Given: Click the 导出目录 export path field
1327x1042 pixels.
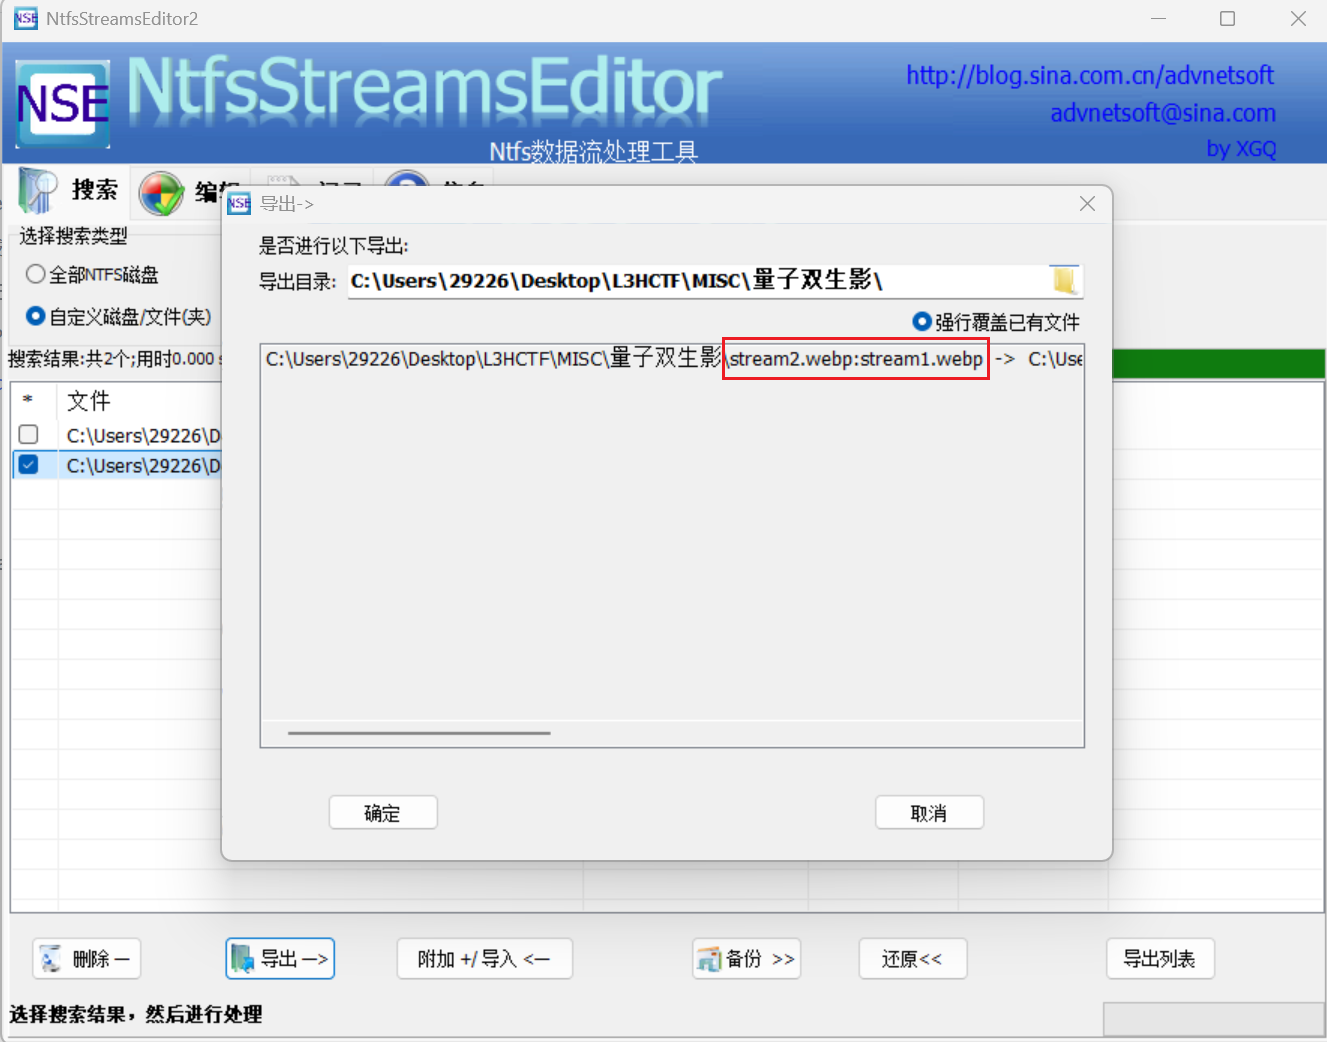Looking at the screenshot, I should coord(690,281).
